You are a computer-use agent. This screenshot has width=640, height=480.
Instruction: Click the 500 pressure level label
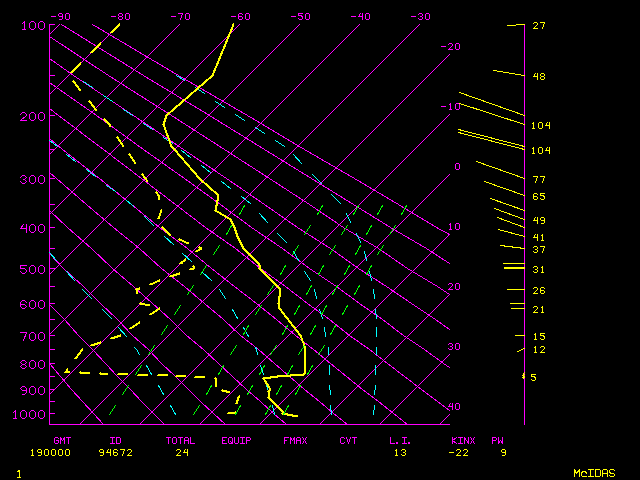(33, 269)
